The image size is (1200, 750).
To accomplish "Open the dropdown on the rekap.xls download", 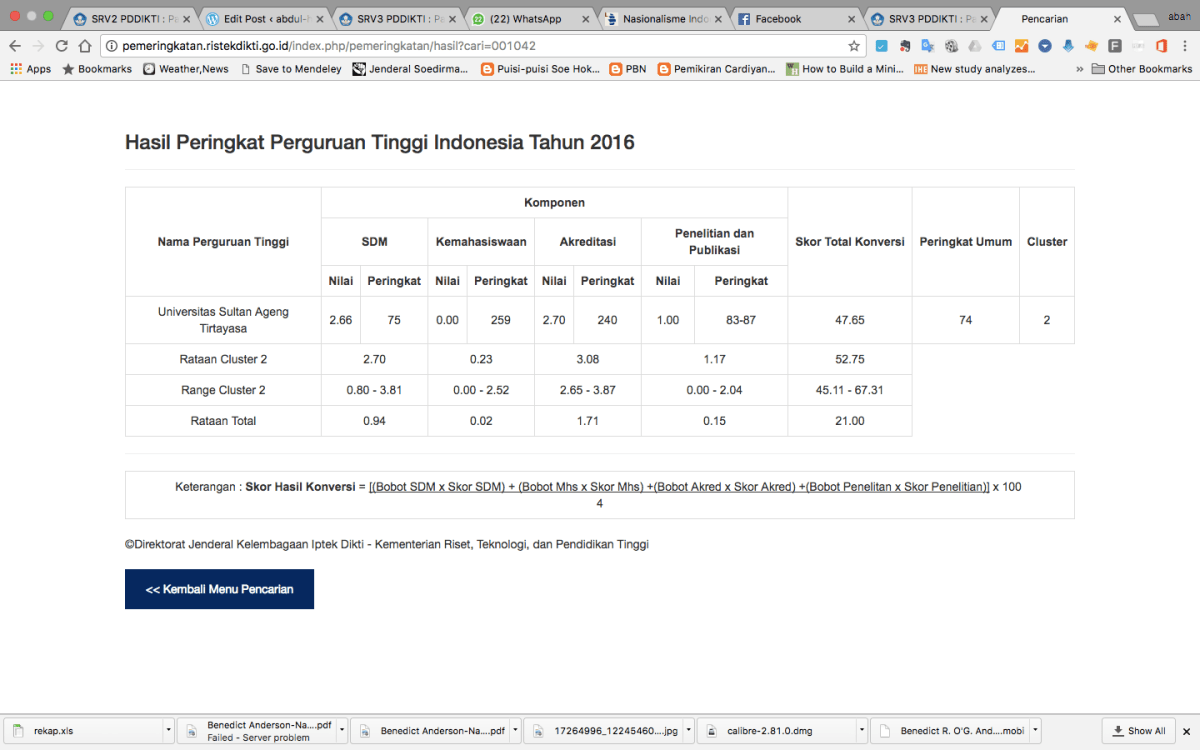I will click(x=168, y=731).
